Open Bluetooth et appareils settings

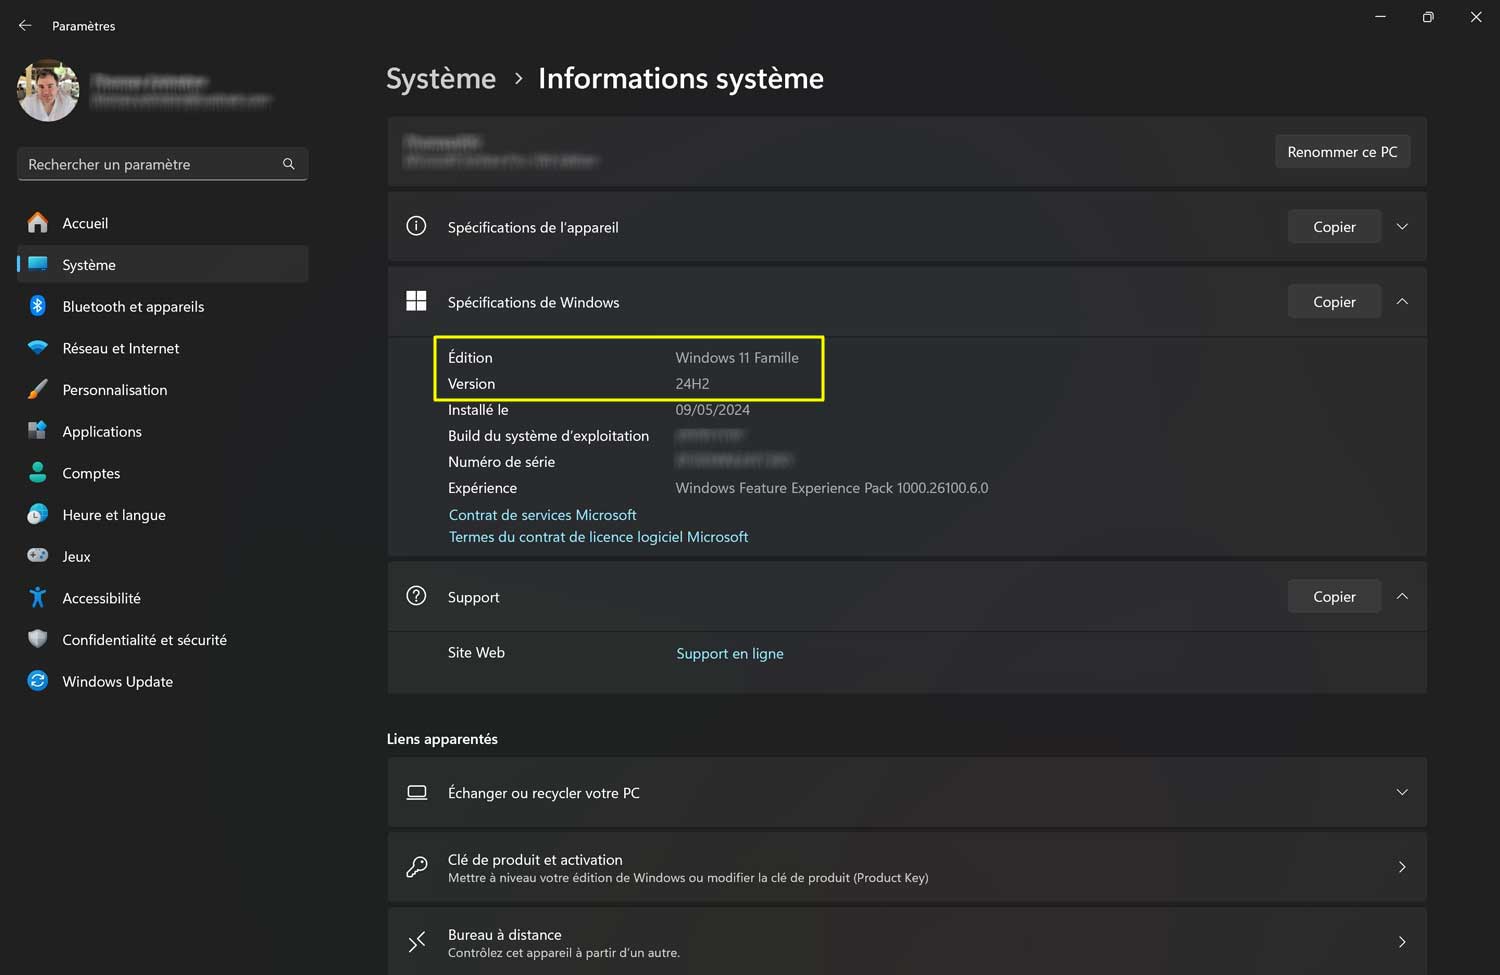click(x=133, y=307)
